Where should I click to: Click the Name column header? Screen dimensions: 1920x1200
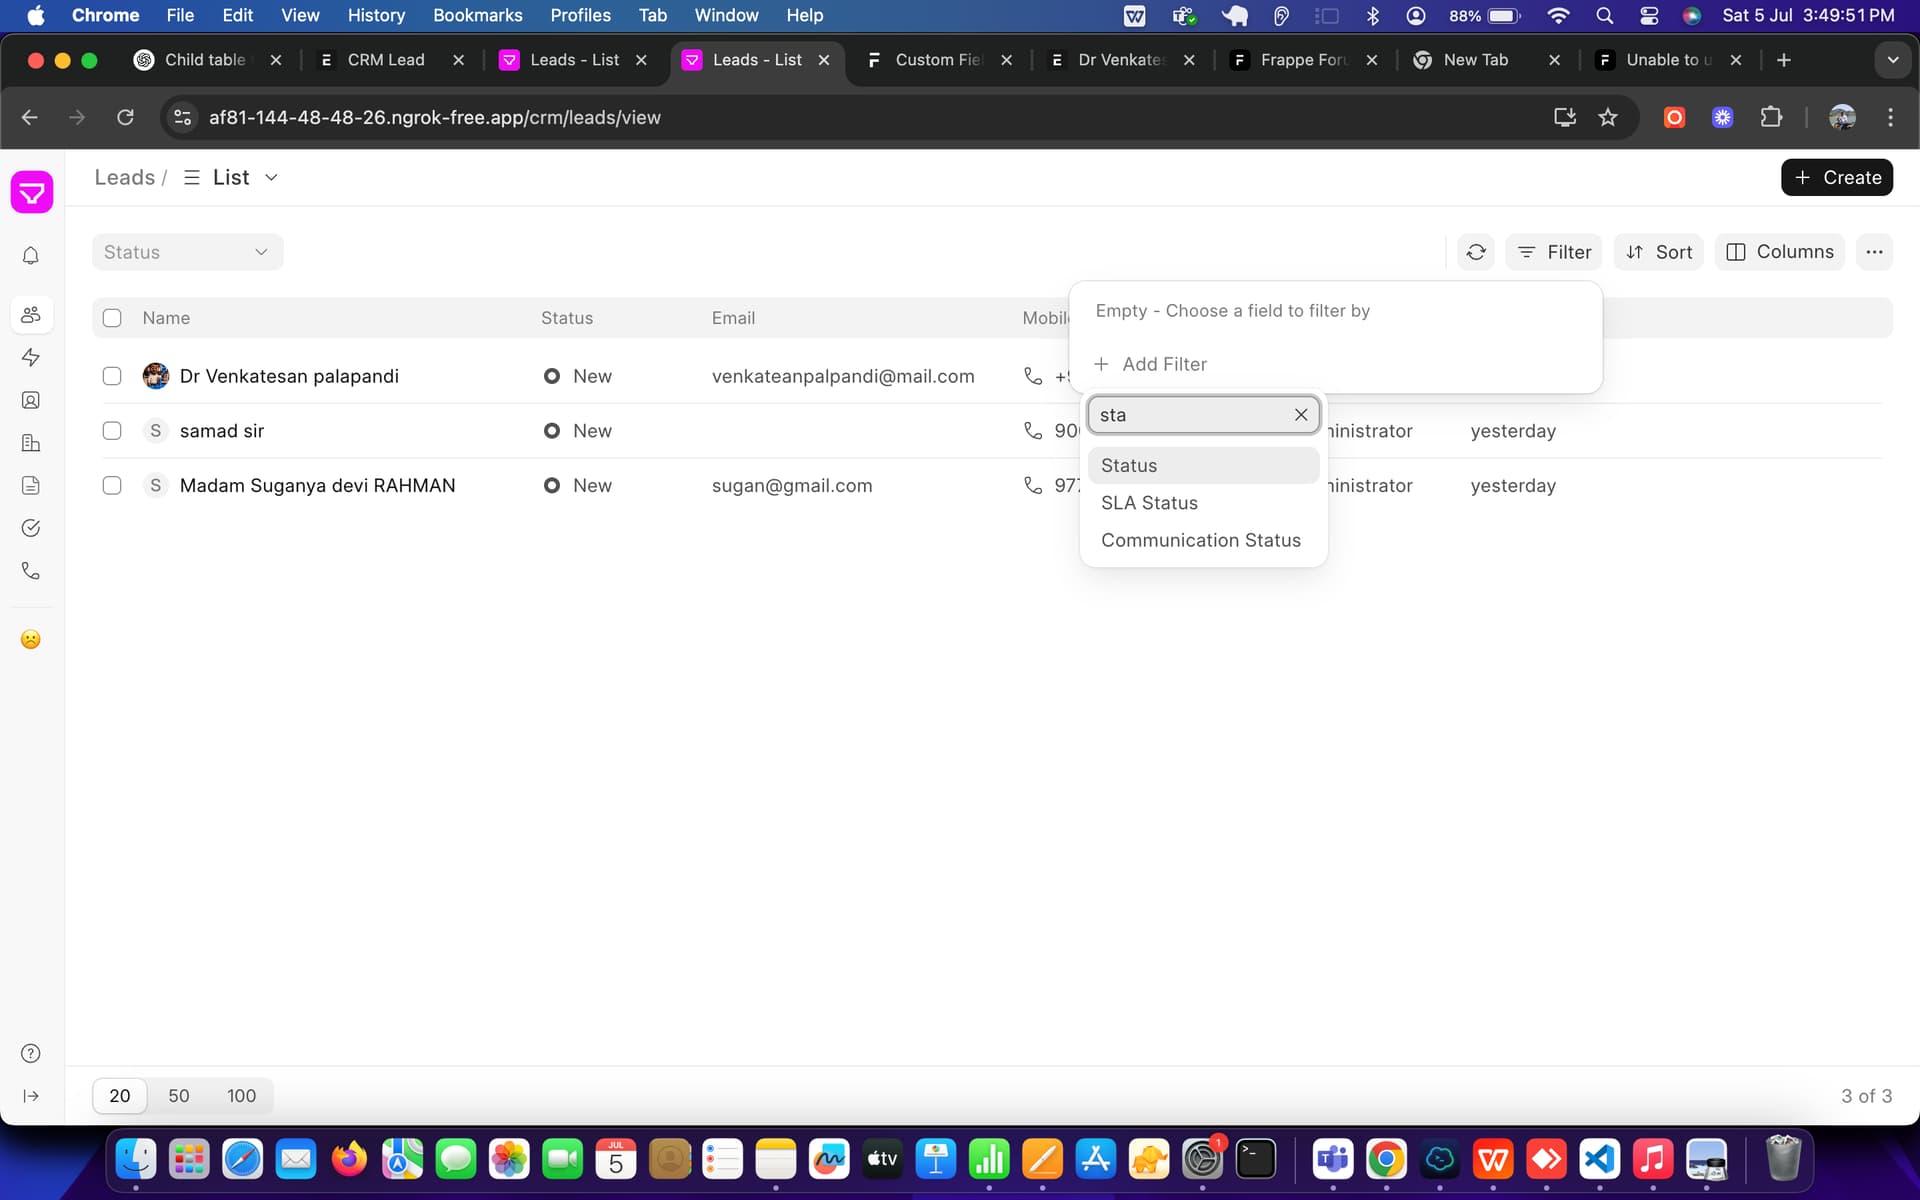(x=166, y=318)
